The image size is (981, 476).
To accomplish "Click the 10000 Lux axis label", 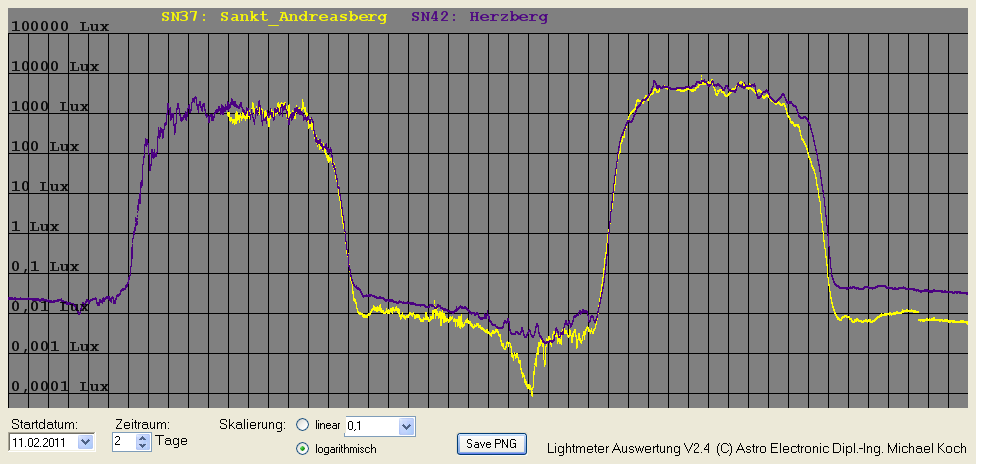I will point(55,67).
